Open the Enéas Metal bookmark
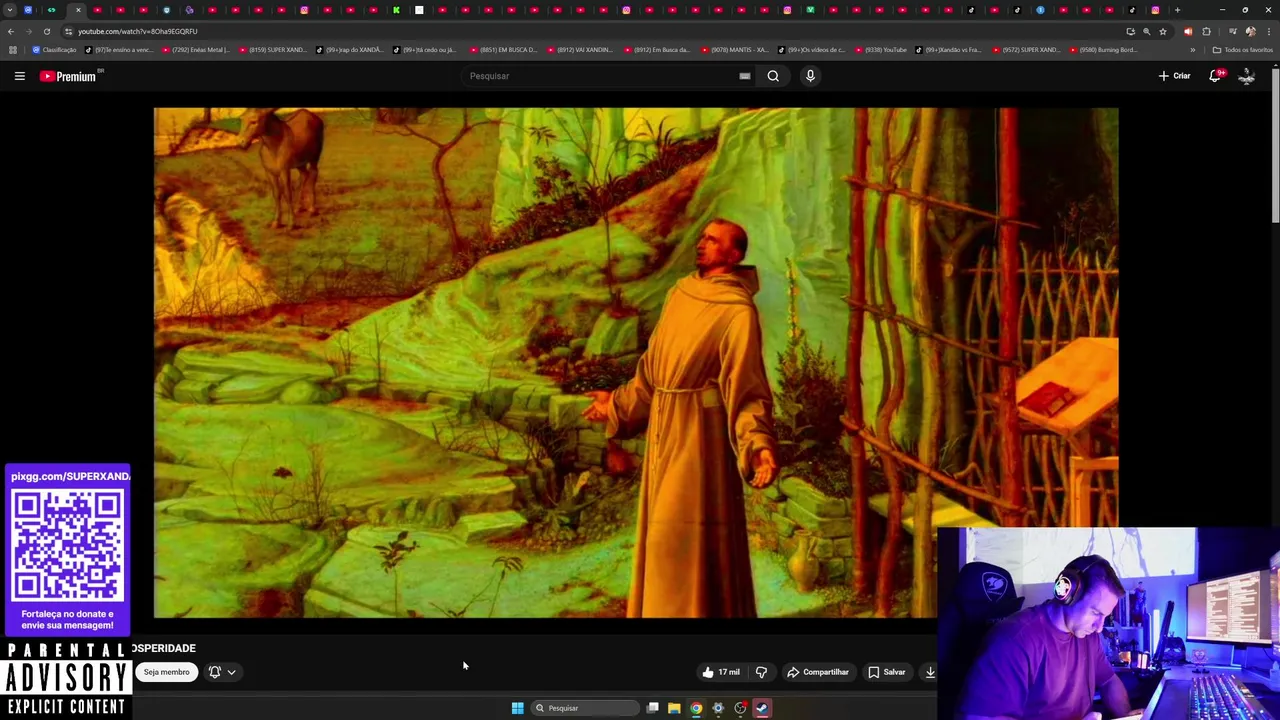 click(195, 50)
